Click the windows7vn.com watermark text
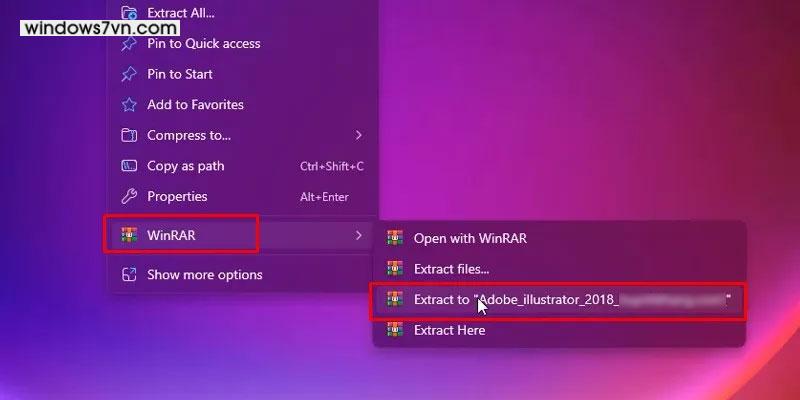This screenshot has width=800, height=400. [100, 28]
